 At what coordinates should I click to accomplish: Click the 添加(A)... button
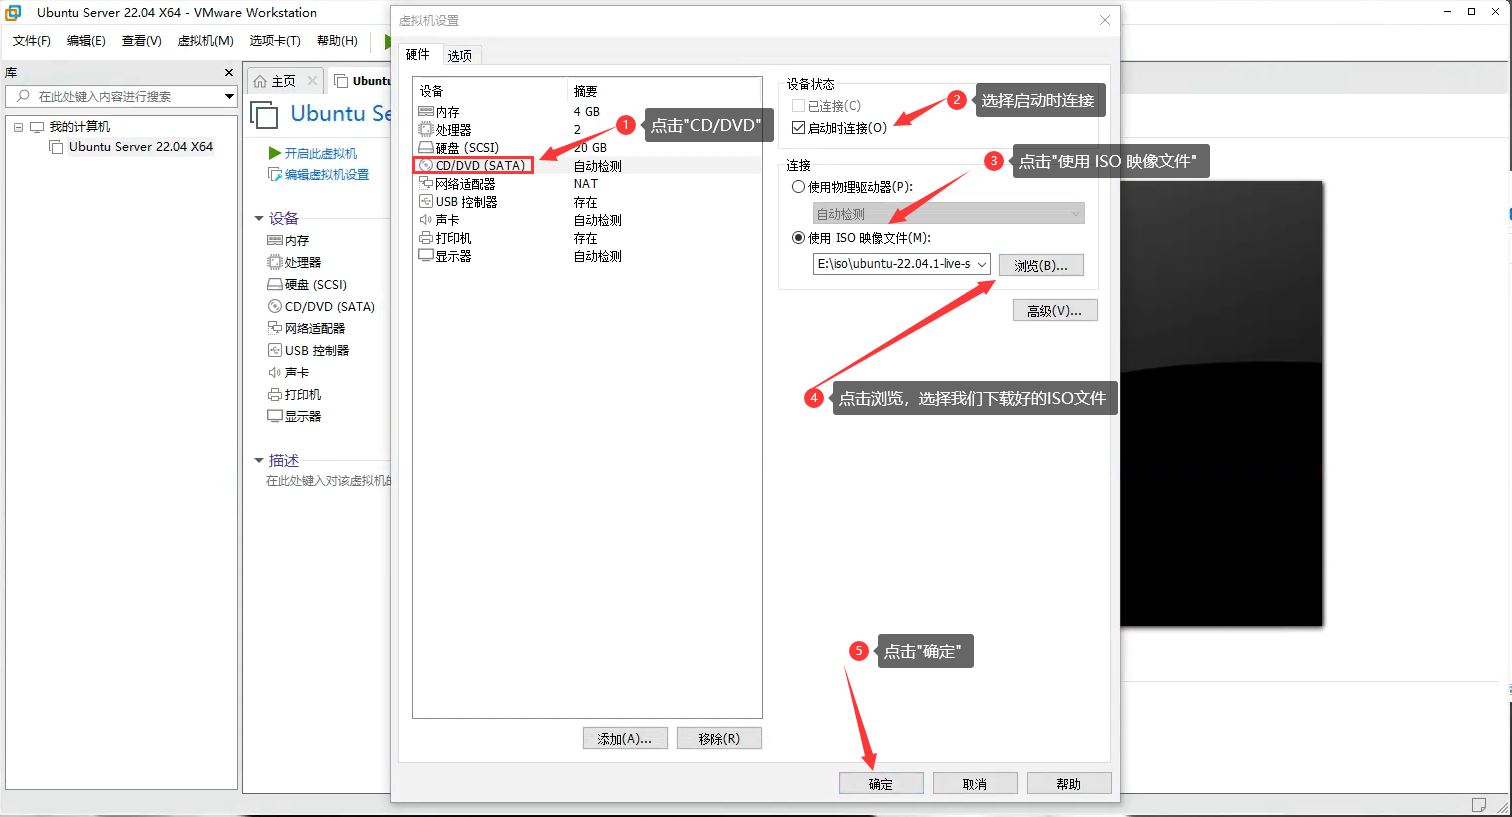(624, 738)
